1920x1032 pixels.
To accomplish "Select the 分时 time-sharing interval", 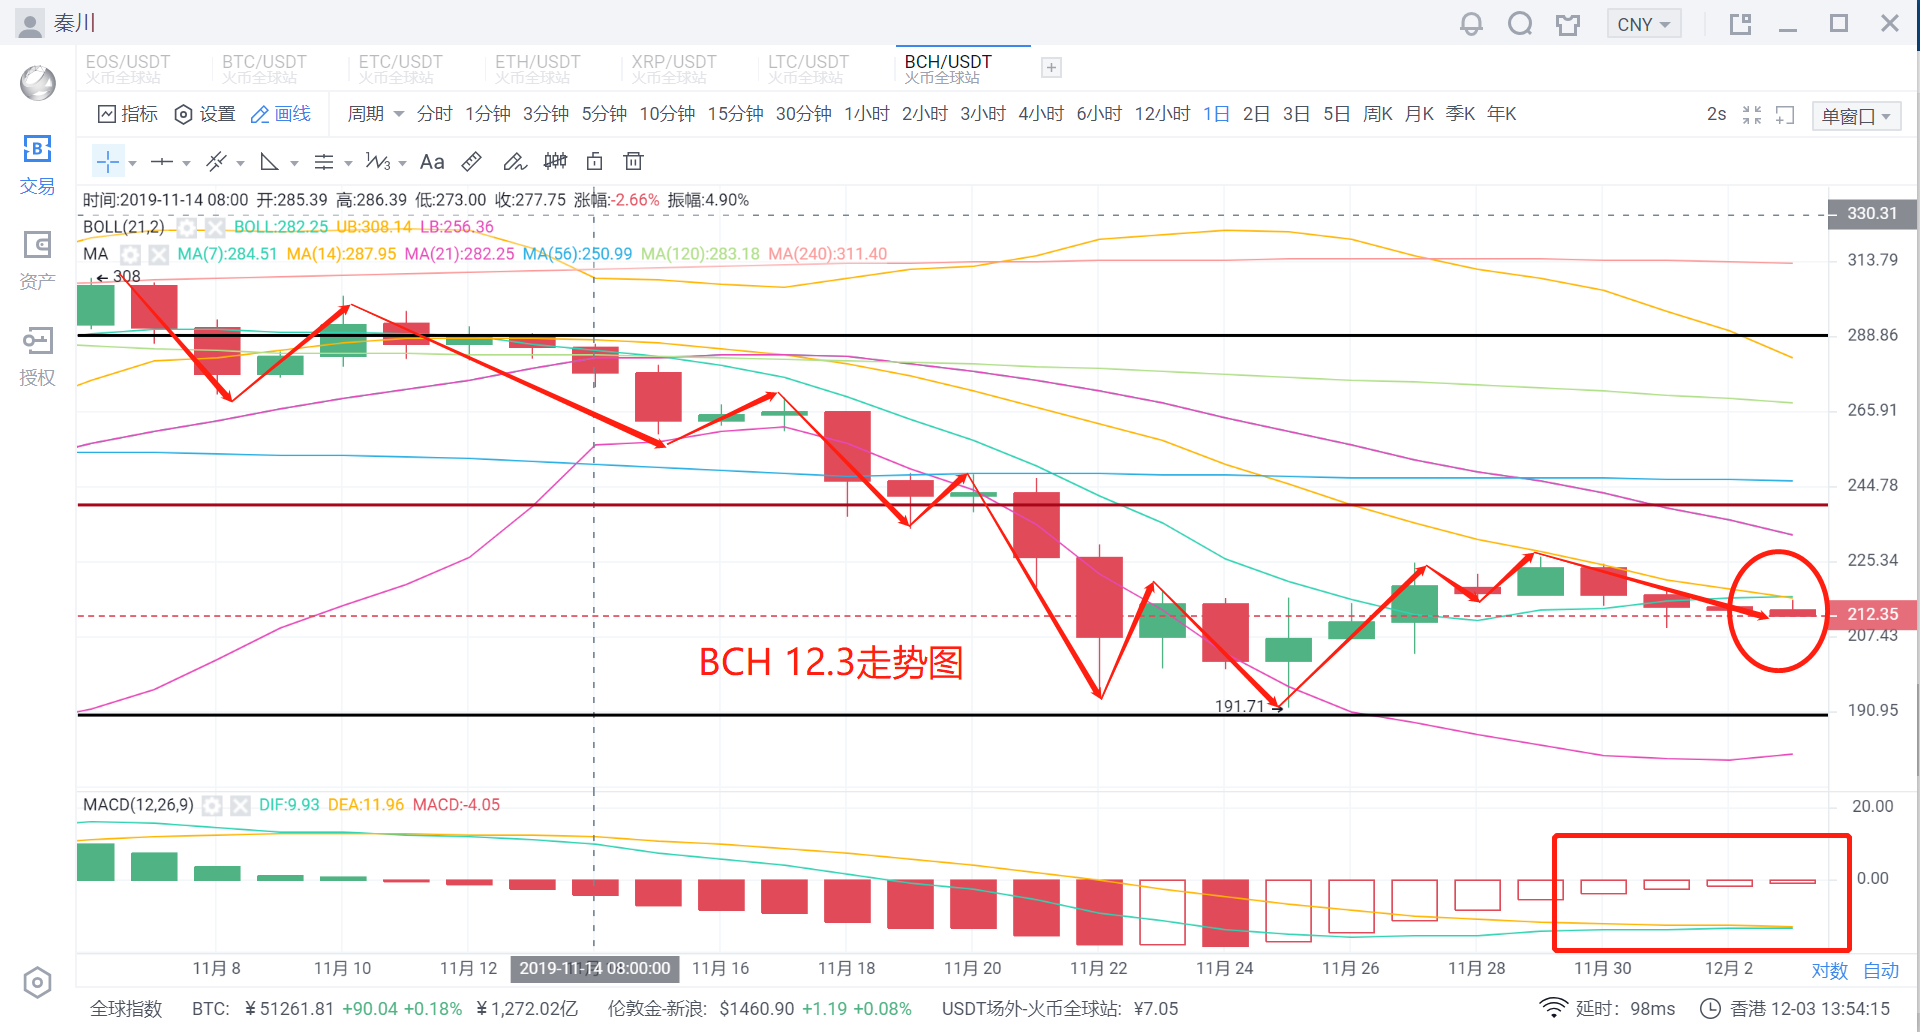I will 434,114.
